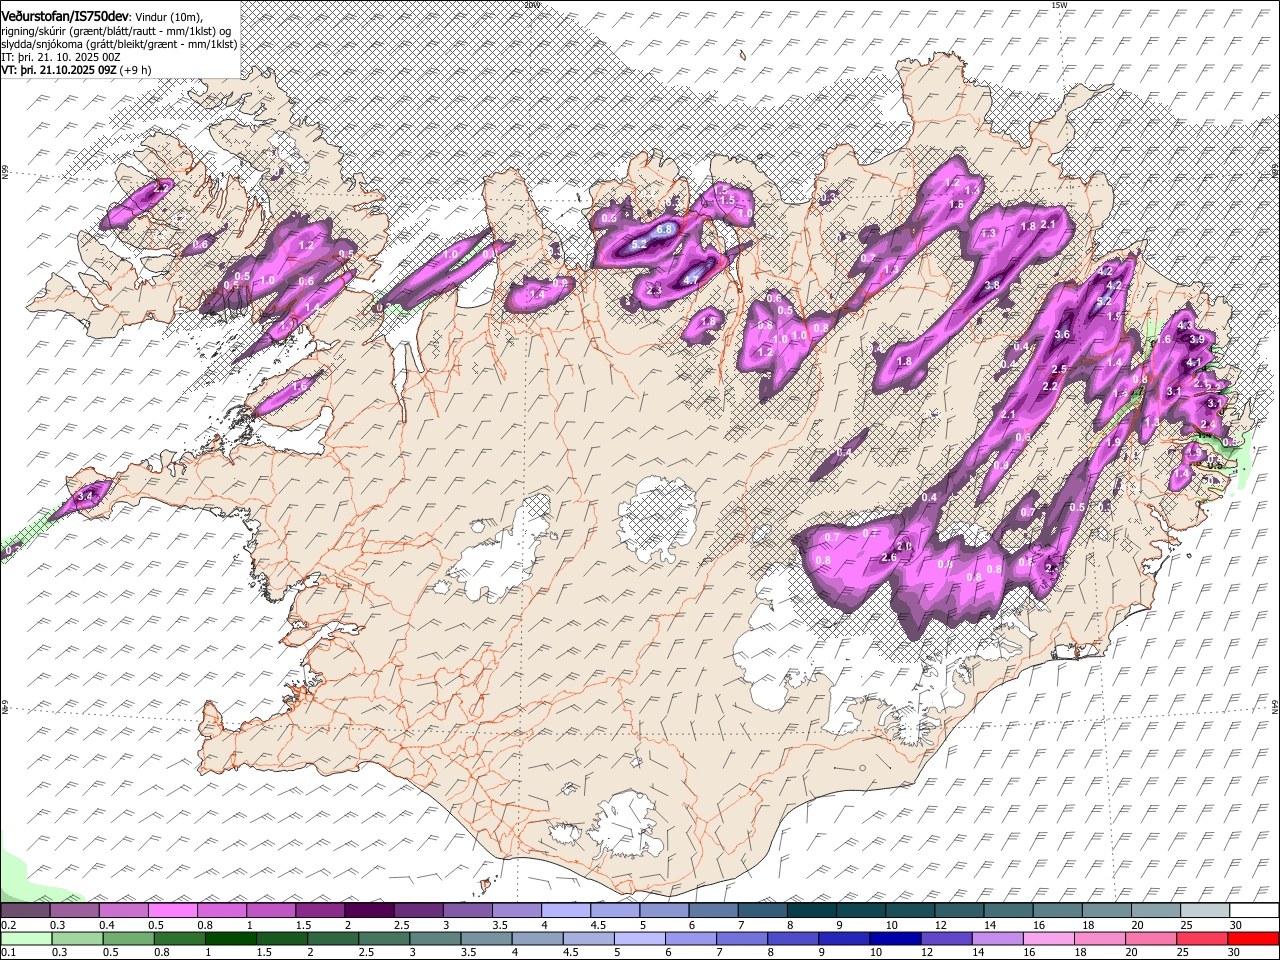Select the '2.3' precipitation value on the map
1280x960 pixels.
(x=655, y=290)
